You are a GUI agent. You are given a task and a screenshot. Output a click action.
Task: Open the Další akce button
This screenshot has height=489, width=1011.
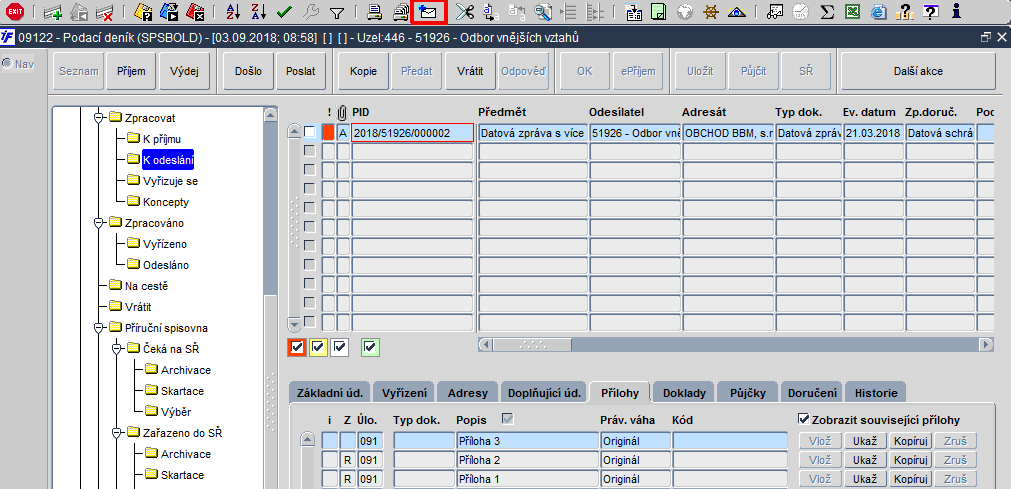(x=918, y=72)
